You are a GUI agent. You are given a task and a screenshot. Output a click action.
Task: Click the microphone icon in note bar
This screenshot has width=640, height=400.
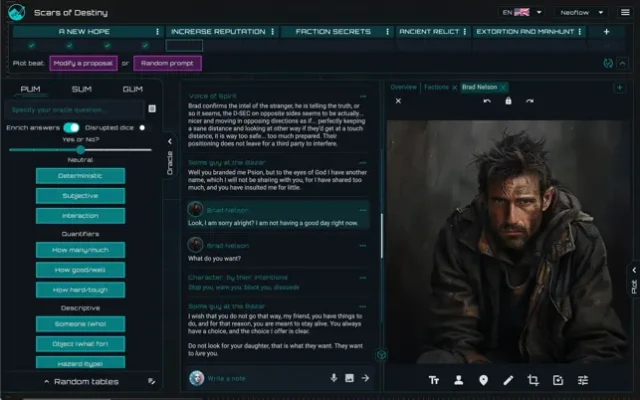(x=334, y=378)
